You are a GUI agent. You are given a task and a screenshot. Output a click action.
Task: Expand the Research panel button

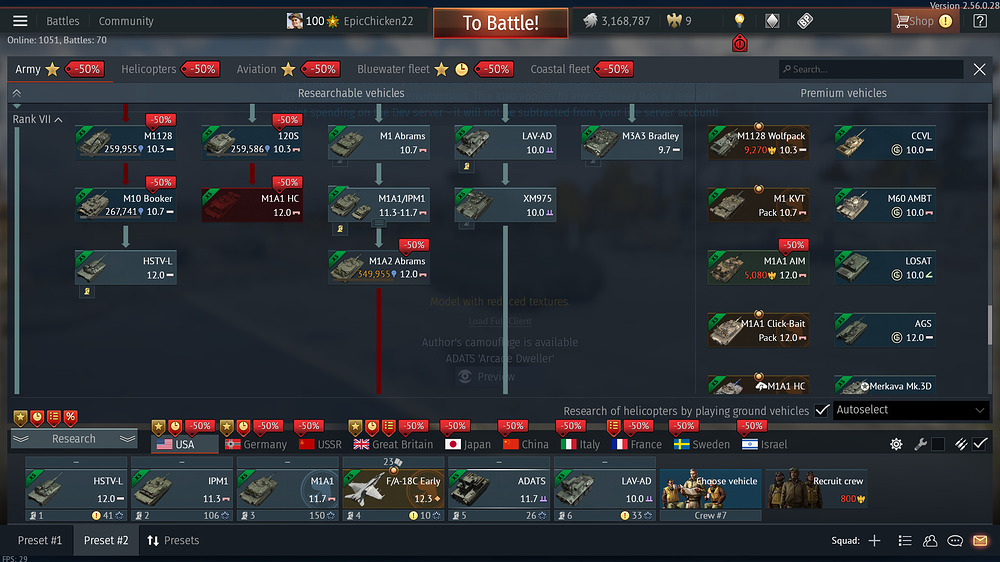coord(74,439)
